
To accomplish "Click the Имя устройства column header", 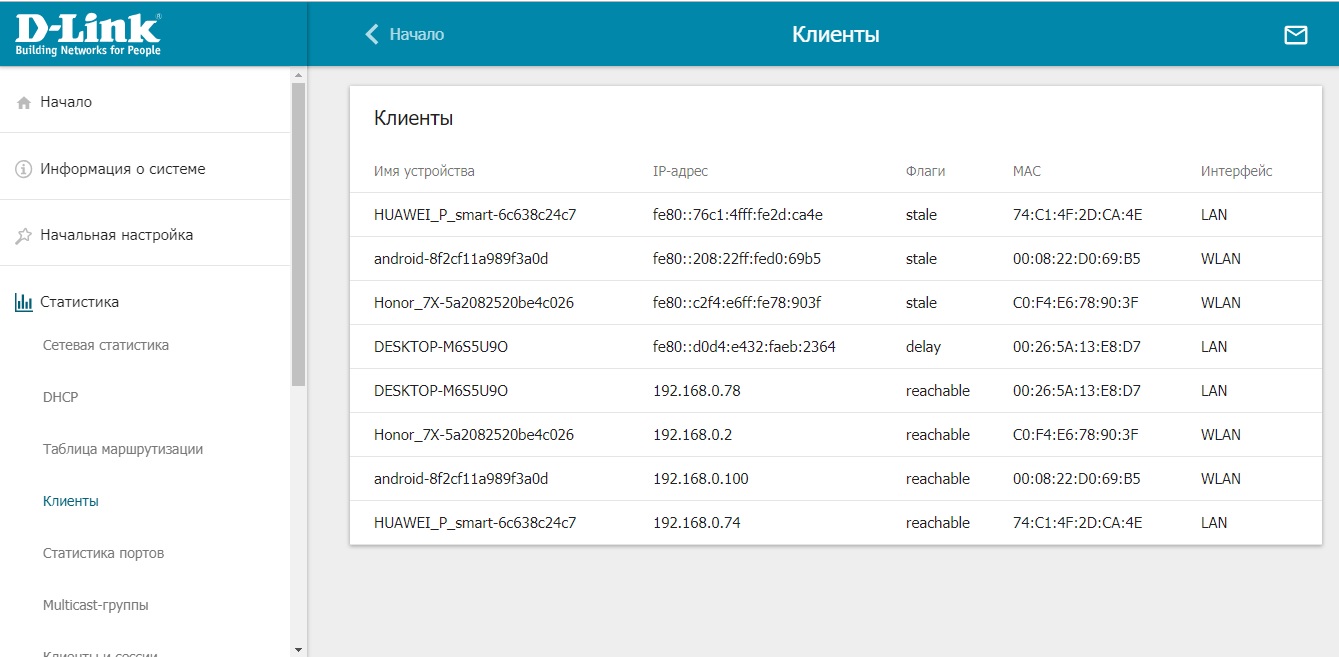I will click(424, 171).
